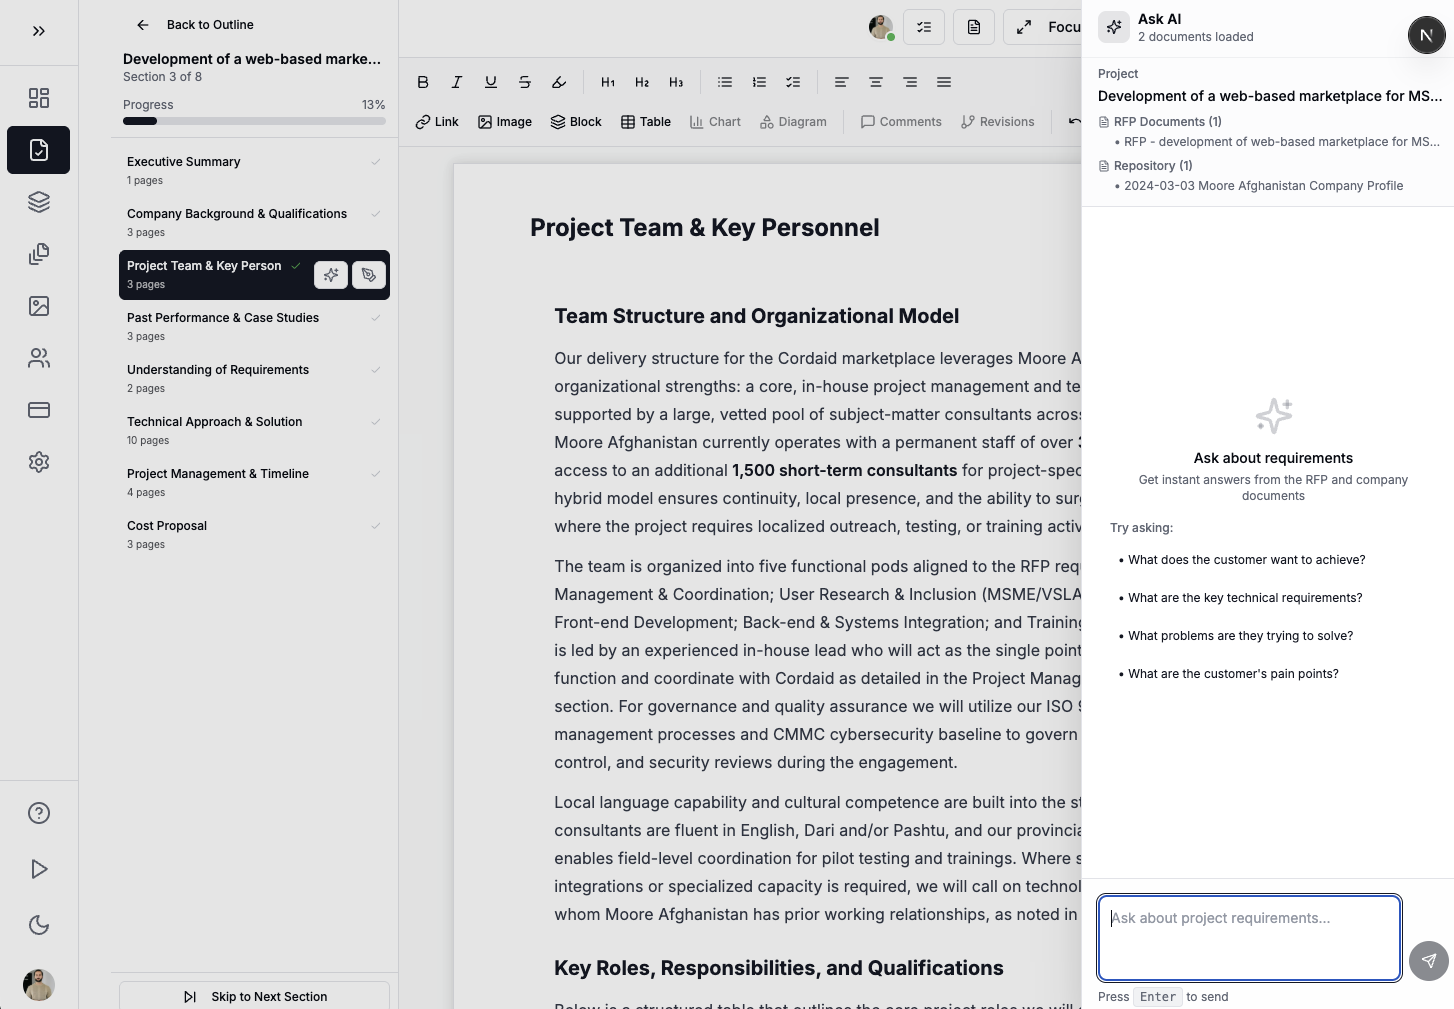Click pen edit button on Project Team section
Viewport: 1454px width, 1009px height.
[369, 275]
